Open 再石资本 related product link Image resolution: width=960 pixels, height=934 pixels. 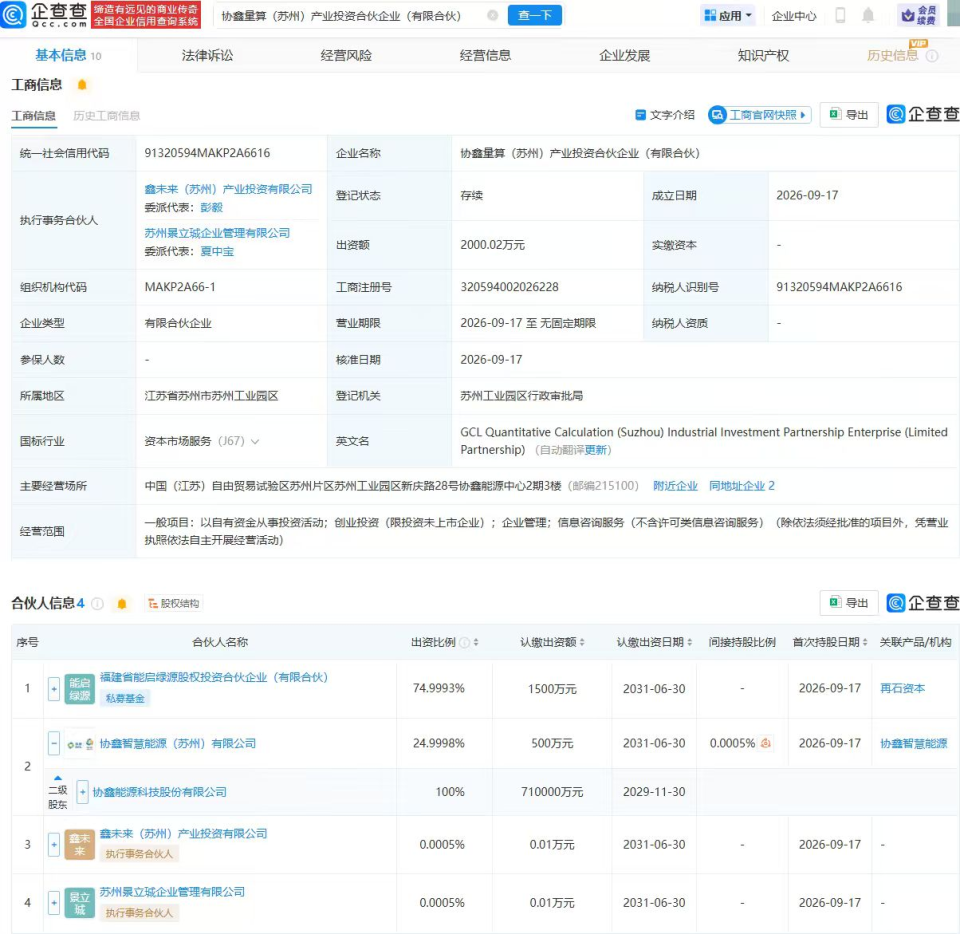[x=902, y=689]
